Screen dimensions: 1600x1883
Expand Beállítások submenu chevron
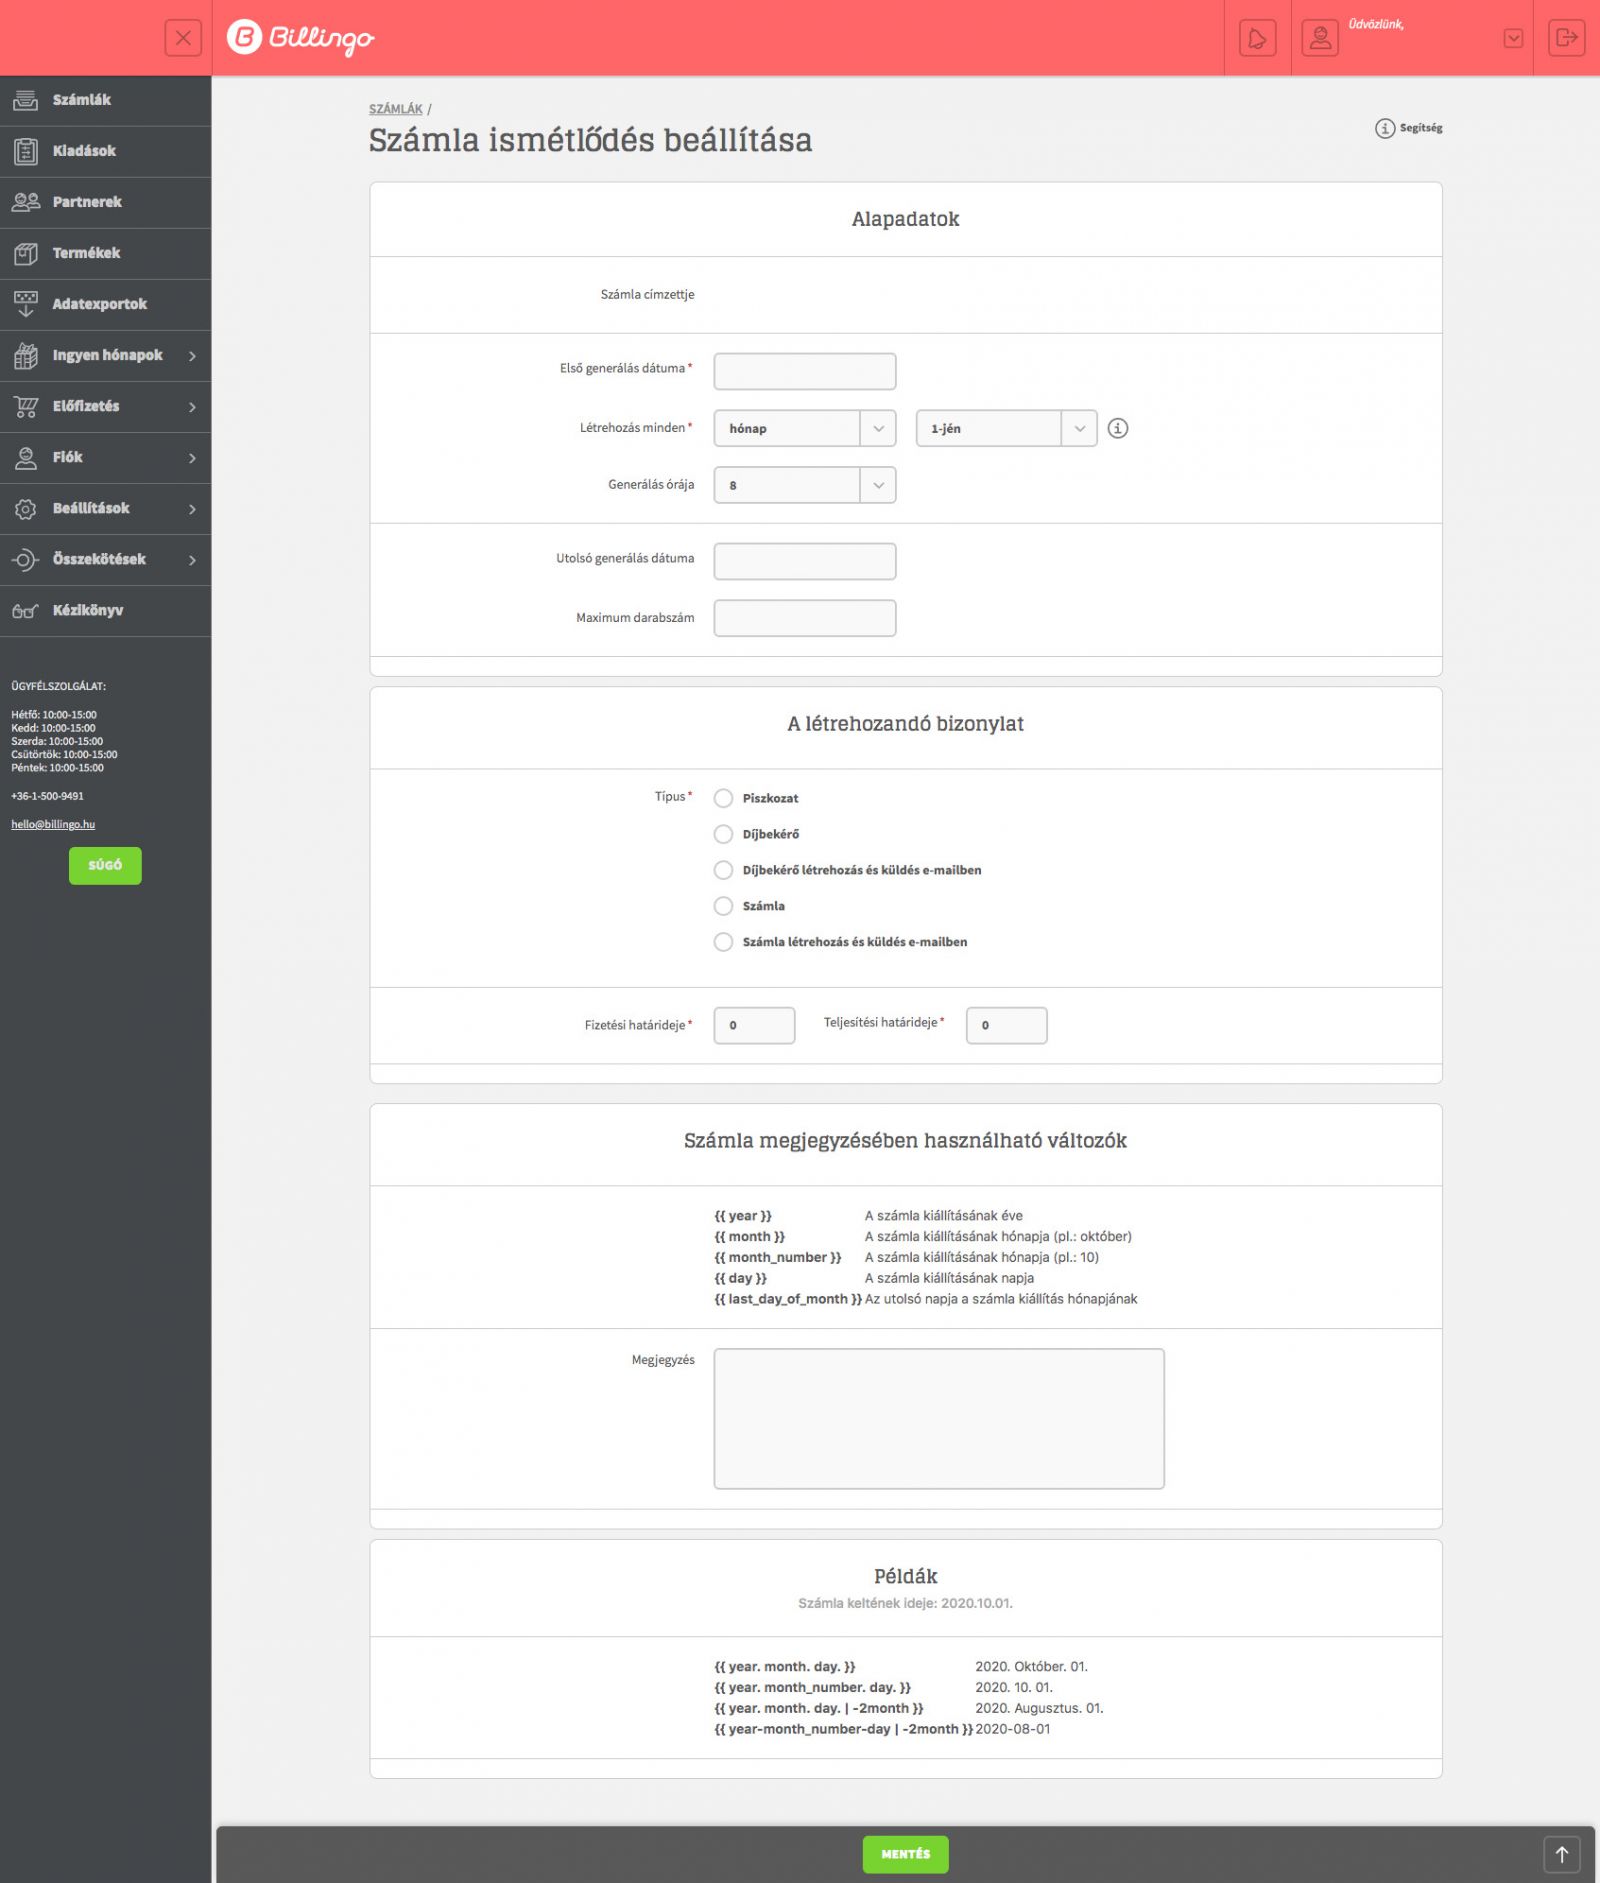pyautogui.click(x=192, y=509)
